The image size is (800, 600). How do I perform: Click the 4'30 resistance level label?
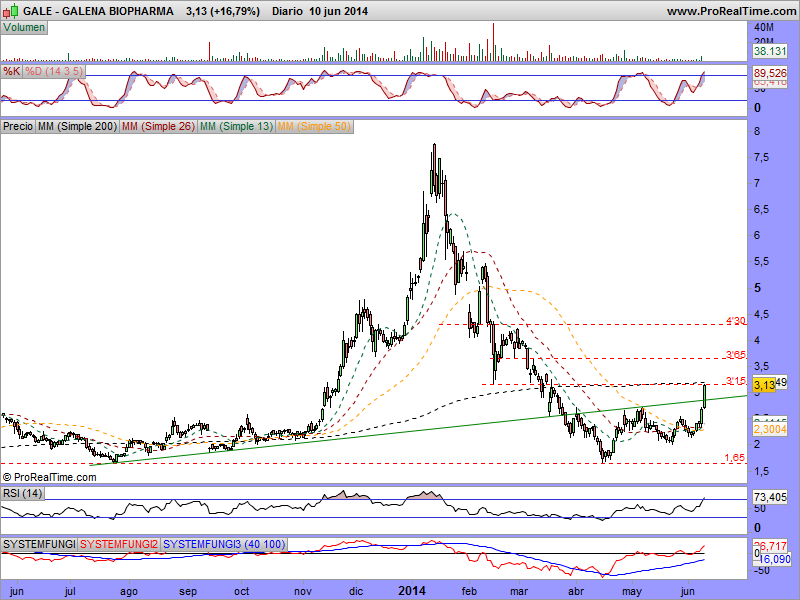tap(736, 320)
